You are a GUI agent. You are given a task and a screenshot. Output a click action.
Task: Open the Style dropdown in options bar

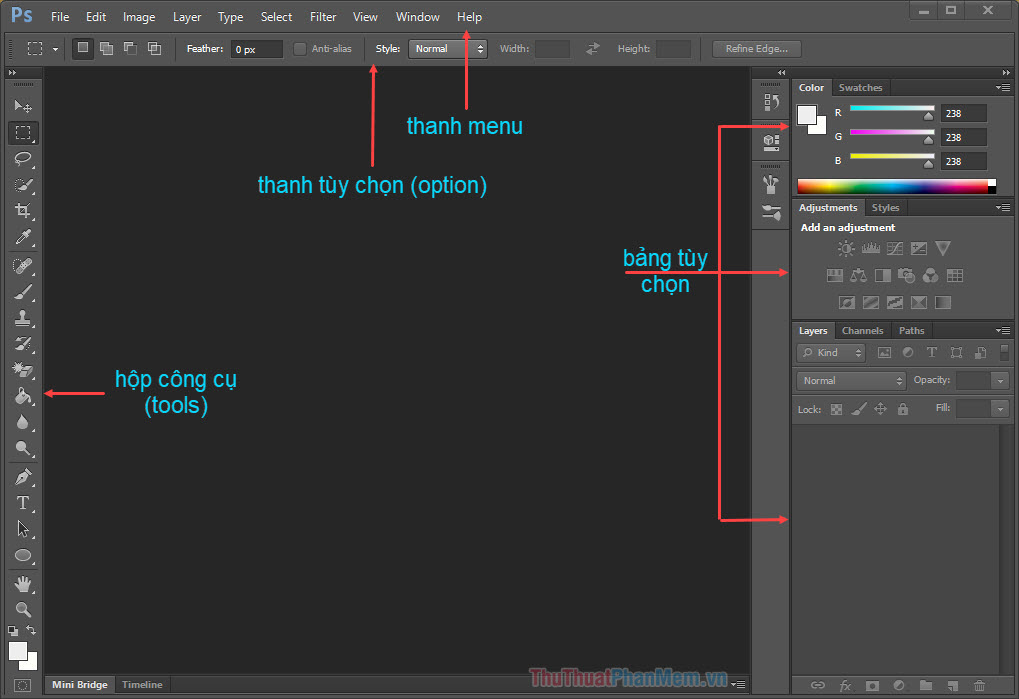pos(447,48)
